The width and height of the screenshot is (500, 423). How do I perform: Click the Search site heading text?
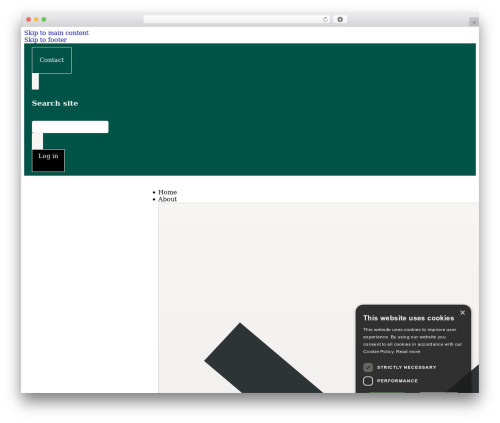(x=55, y=103)
